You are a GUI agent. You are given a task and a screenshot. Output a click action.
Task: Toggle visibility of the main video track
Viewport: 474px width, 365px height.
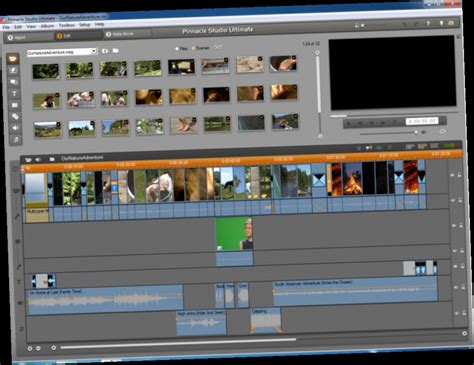(x=453, y=175)
